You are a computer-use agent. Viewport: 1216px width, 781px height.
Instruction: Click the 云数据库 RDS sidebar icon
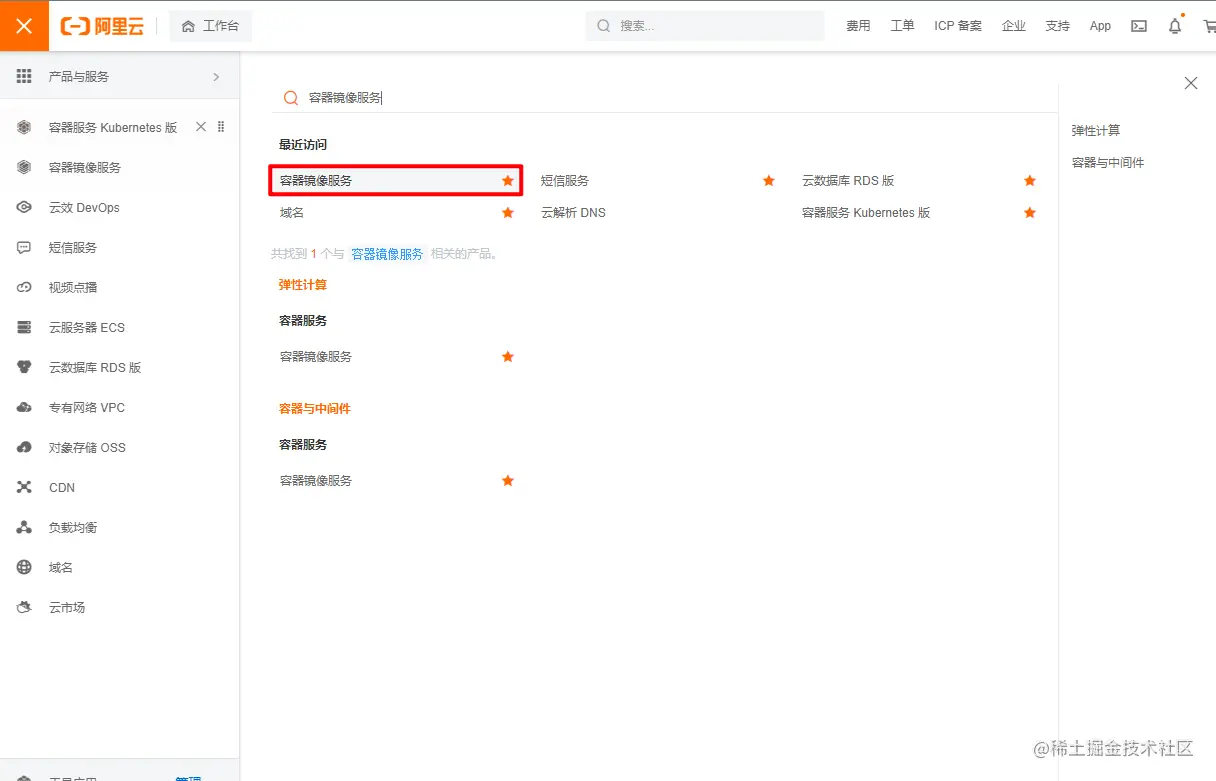pyautogui.click(x=25, y=367)
